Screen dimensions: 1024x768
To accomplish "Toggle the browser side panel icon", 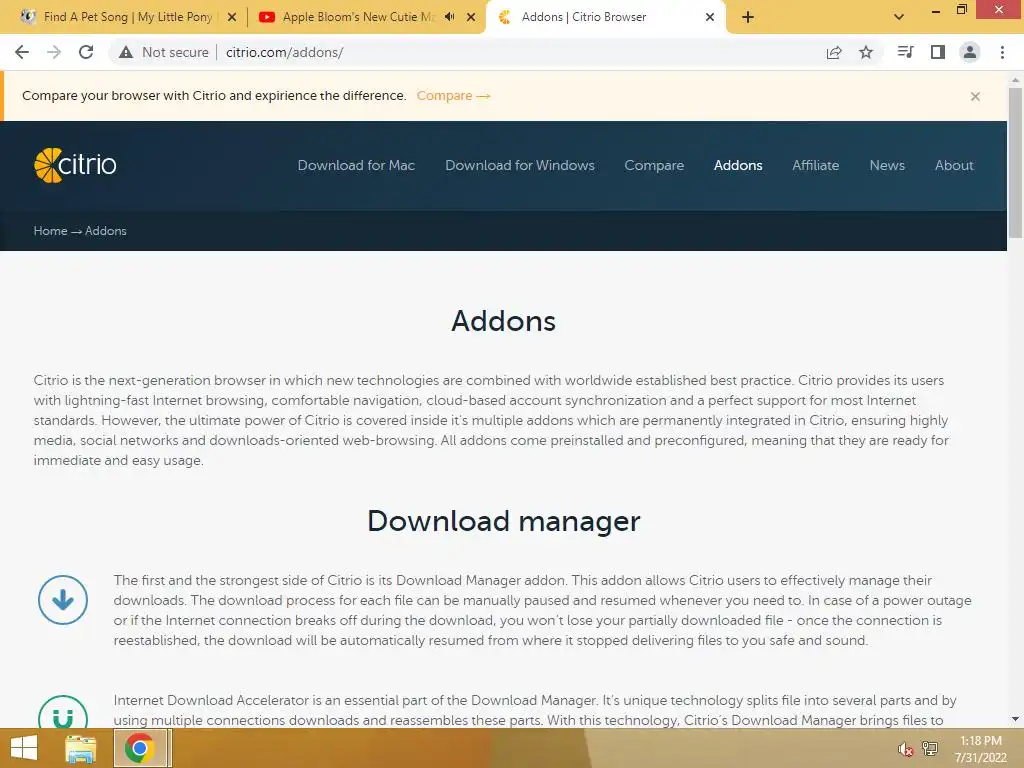I will click(938, 52).
